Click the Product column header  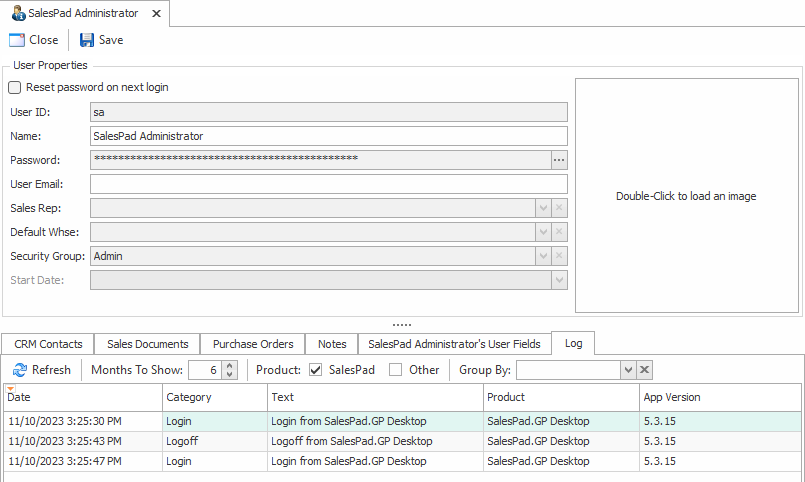[x=561, y=397]
